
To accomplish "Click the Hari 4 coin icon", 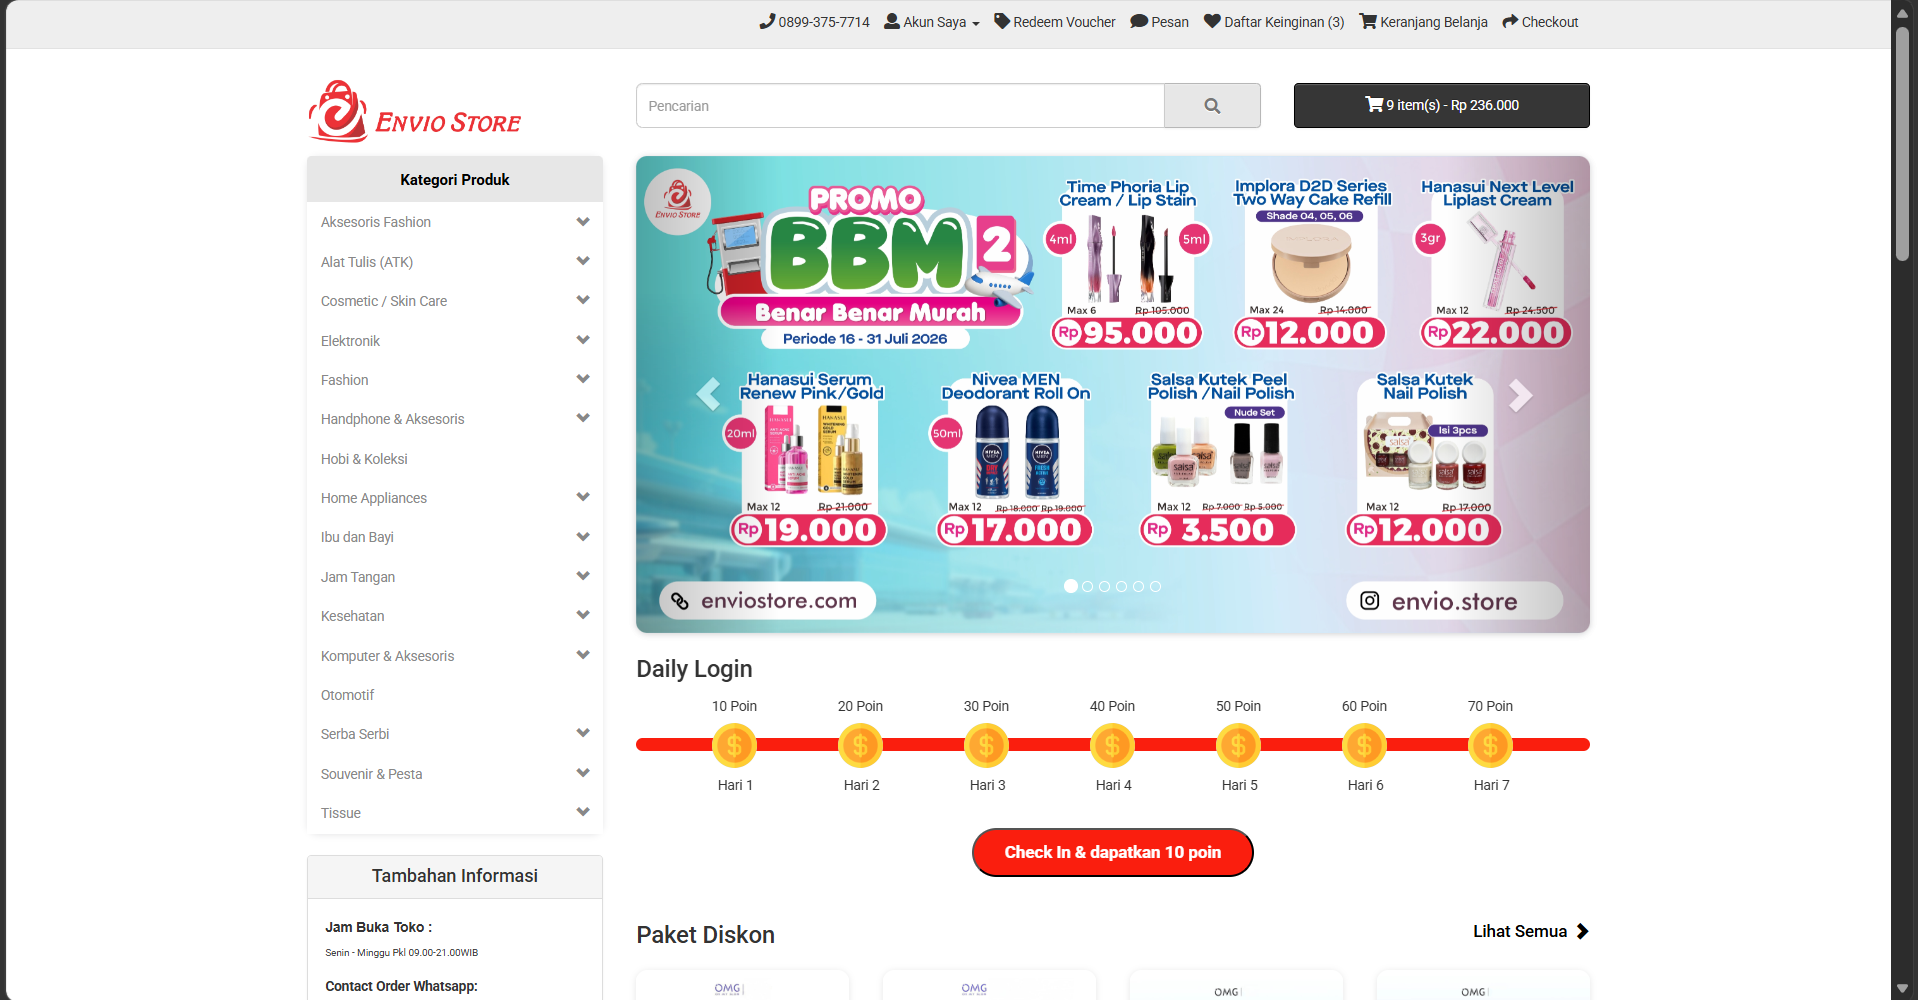I will coord(1112,745).
